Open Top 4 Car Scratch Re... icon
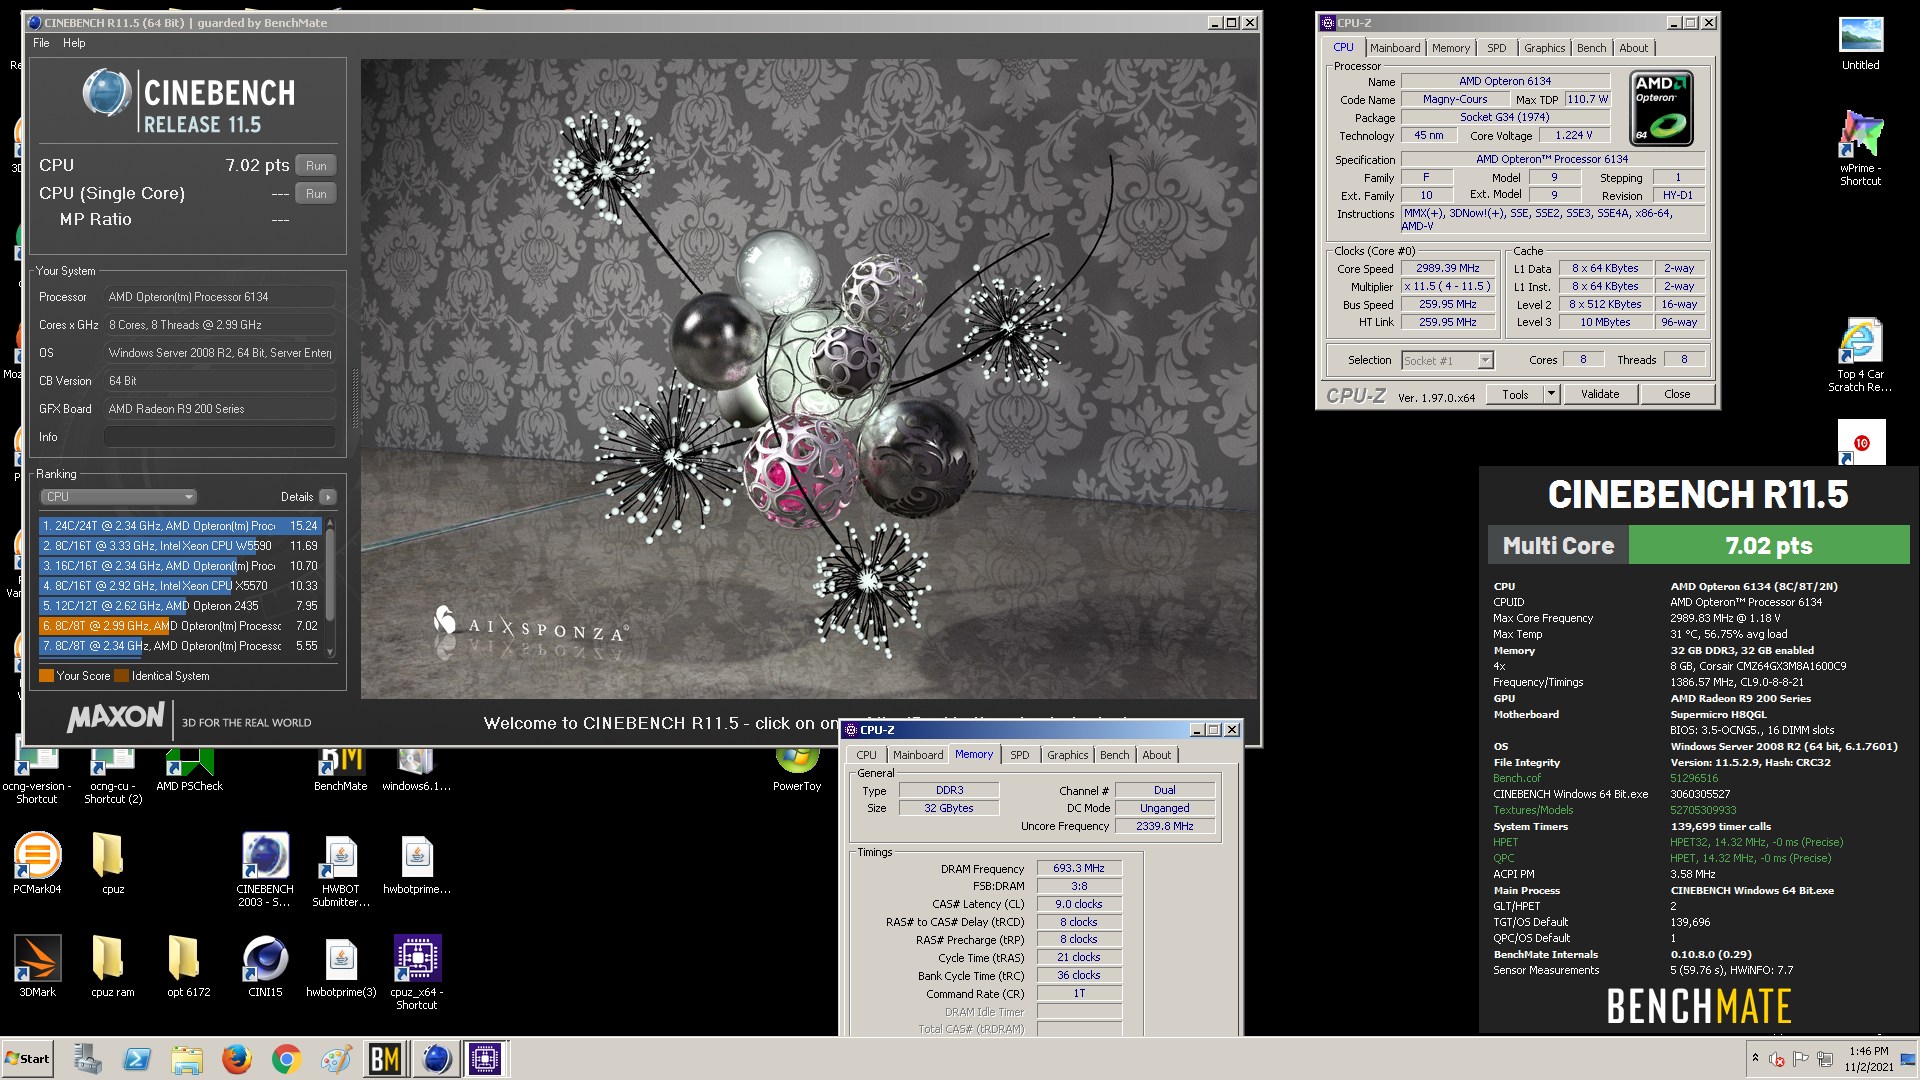Image resolution: width=1920 pixels, height=1080 pixels. pyautogui.click(x=1860, y=356)
